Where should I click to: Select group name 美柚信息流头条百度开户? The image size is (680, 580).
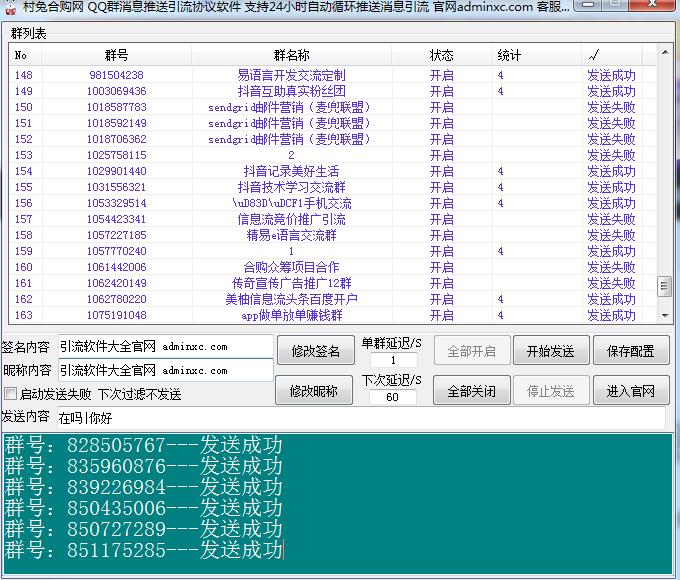point(291,299)
